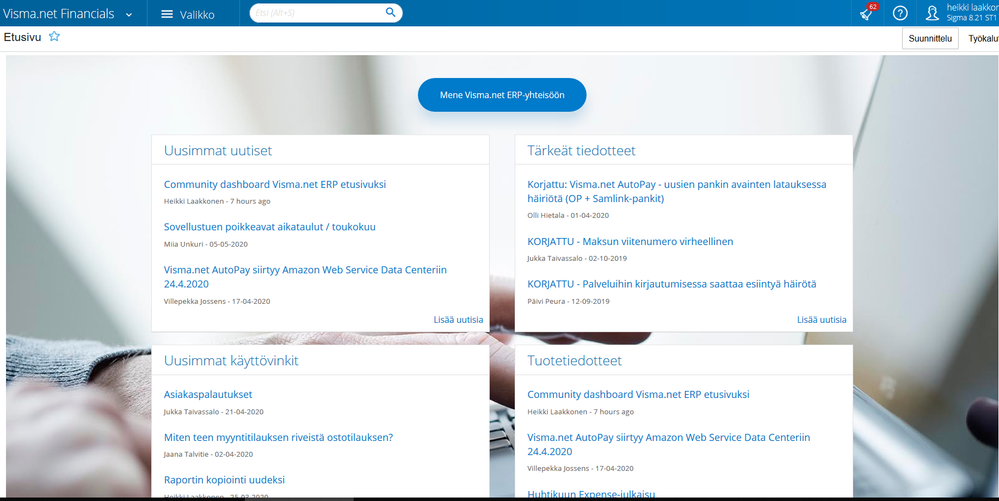This screenshot has height=501, width=999.
Task: Open Korjattu: Visma.net AutoPay notice
Action: tap(677, 191)
